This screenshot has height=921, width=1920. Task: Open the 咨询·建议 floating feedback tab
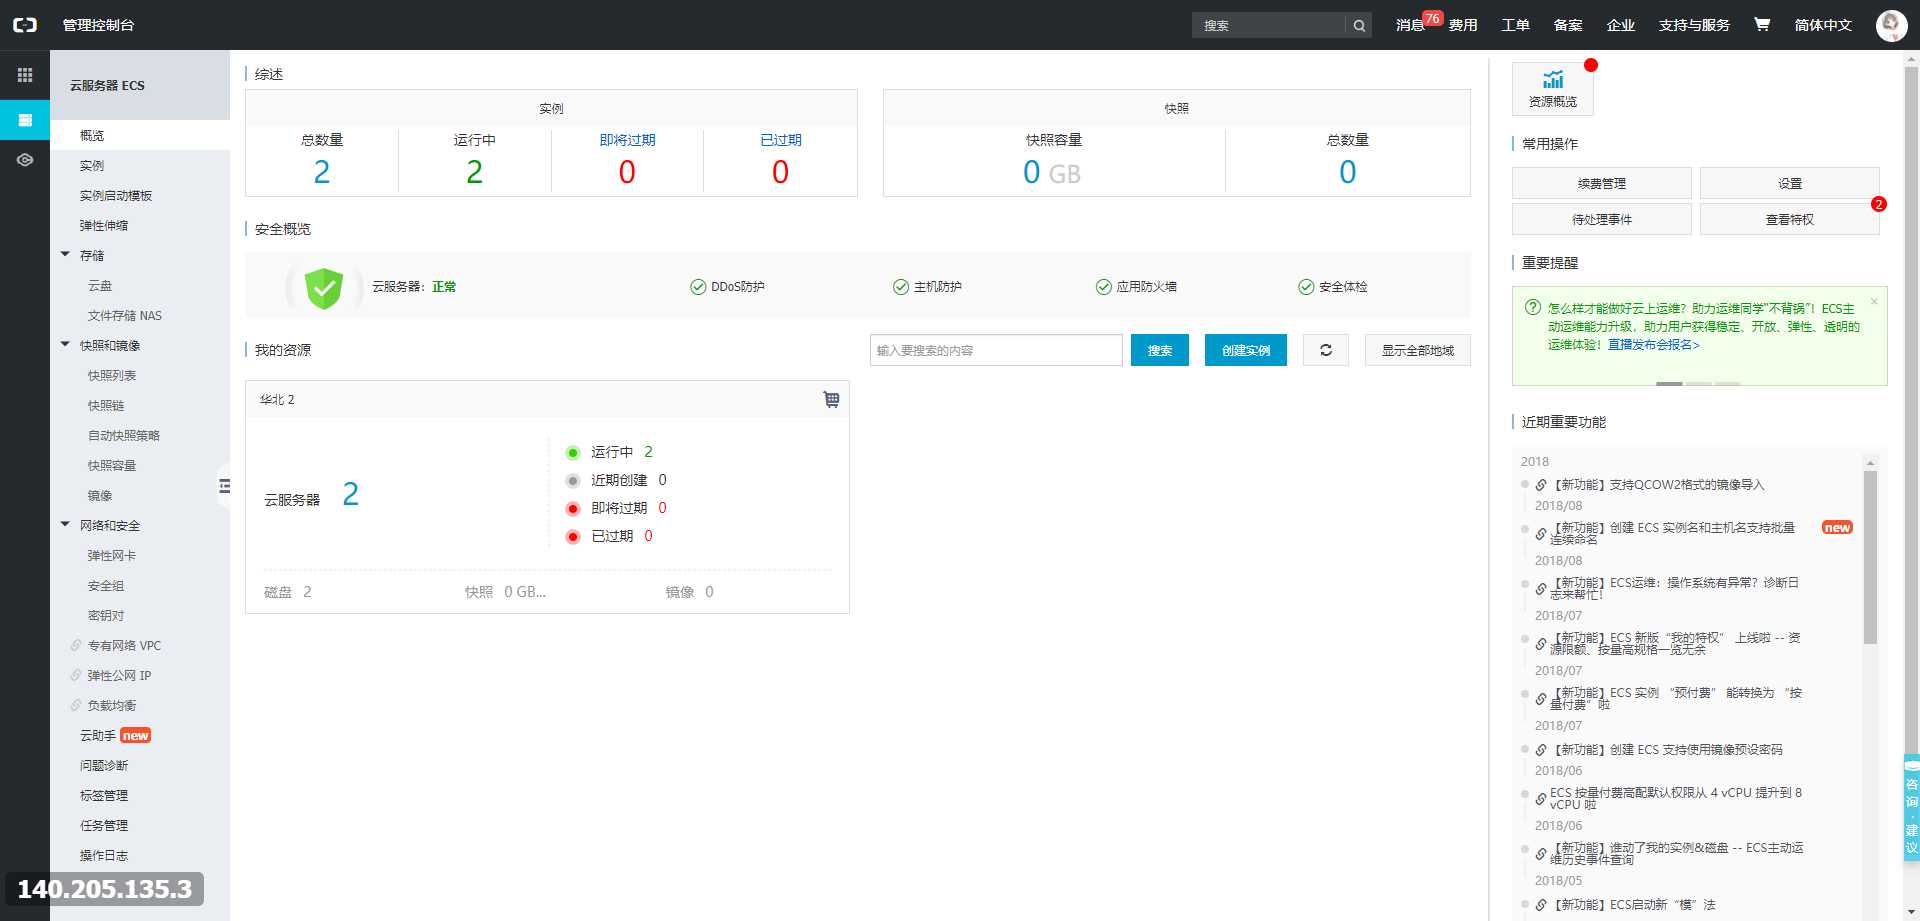point(1911,807)
